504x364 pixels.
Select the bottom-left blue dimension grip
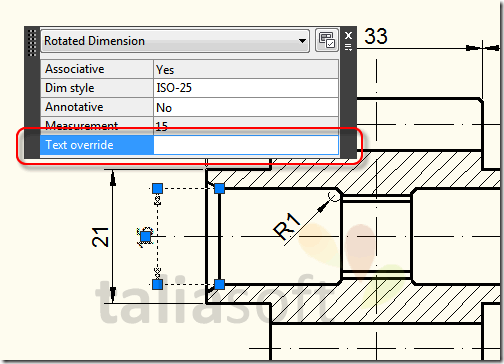(157, 284)
